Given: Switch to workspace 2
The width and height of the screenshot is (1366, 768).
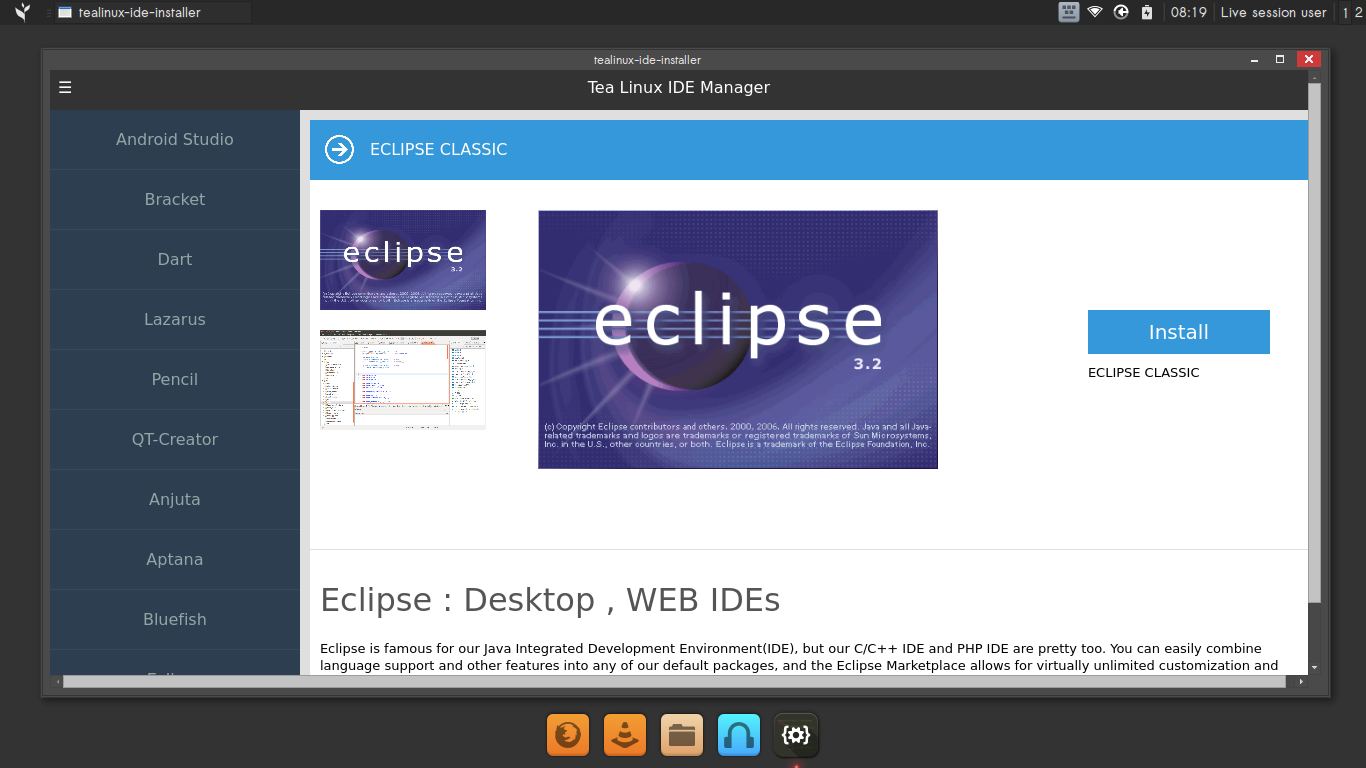Looking at the screenshot, I should 1358,12.
